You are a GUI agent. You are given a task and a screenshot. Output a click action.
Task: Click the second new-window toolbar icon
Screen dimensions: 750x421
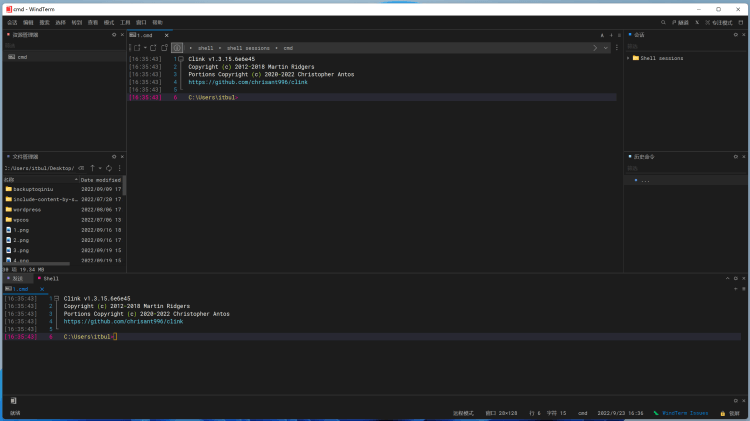pyautogui.click(x=153, y=48)
